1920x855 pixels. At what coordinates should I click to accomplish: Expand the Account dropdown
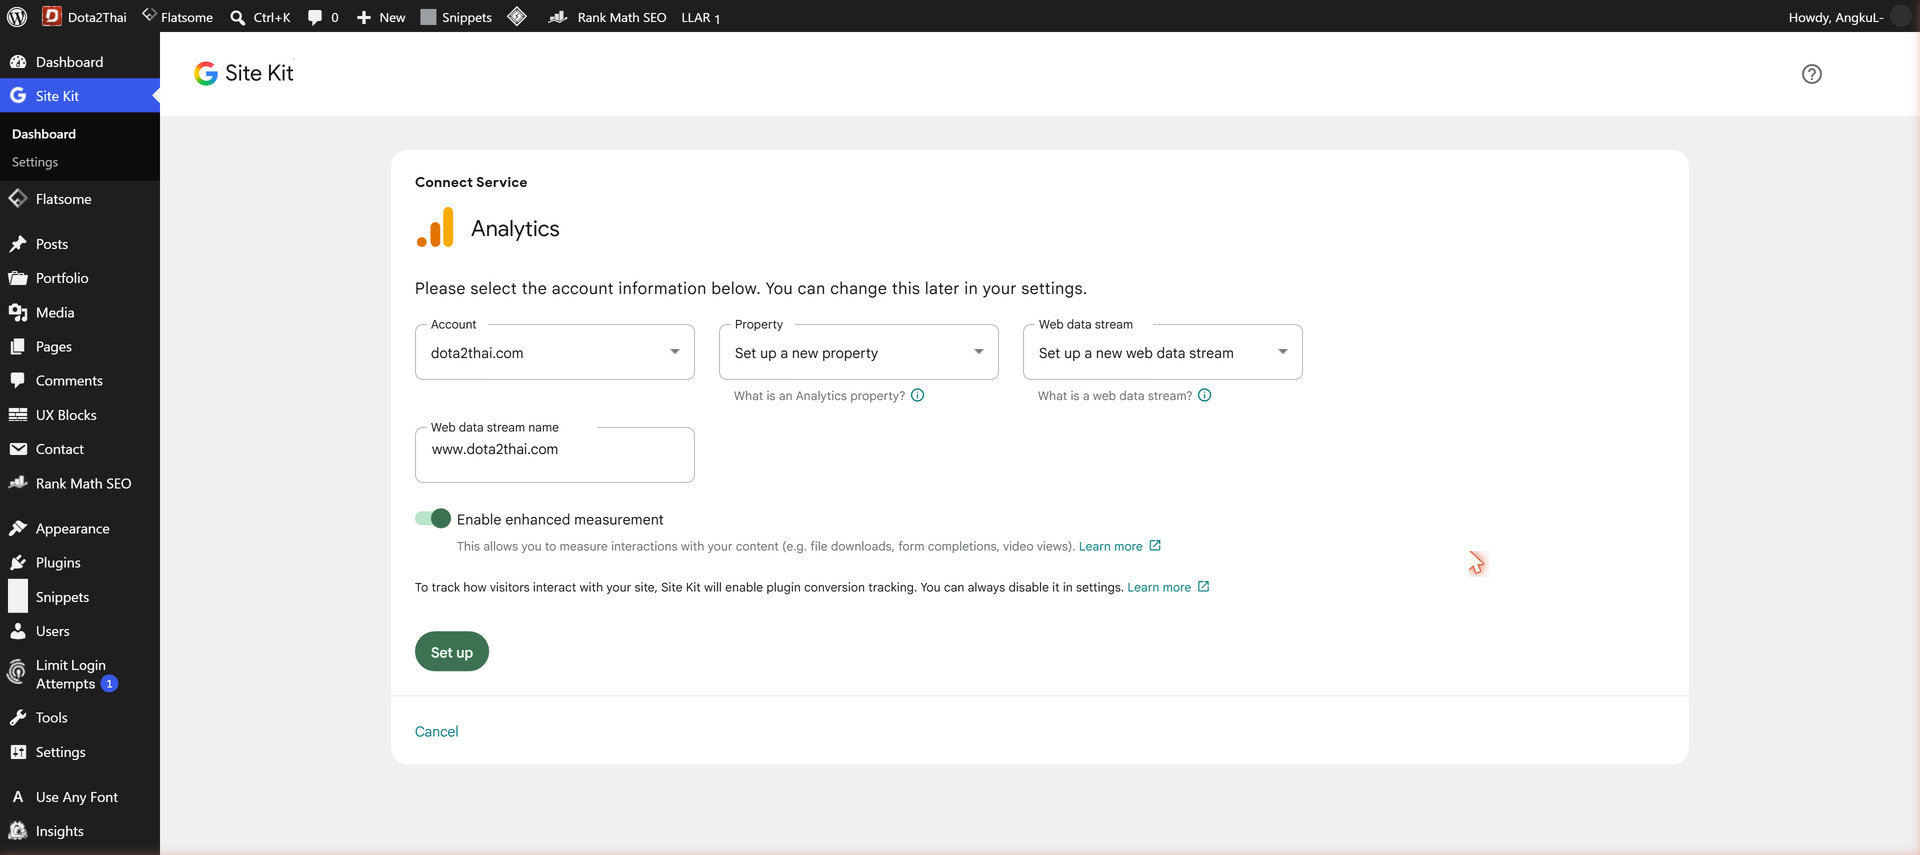[x=555, y=352]
